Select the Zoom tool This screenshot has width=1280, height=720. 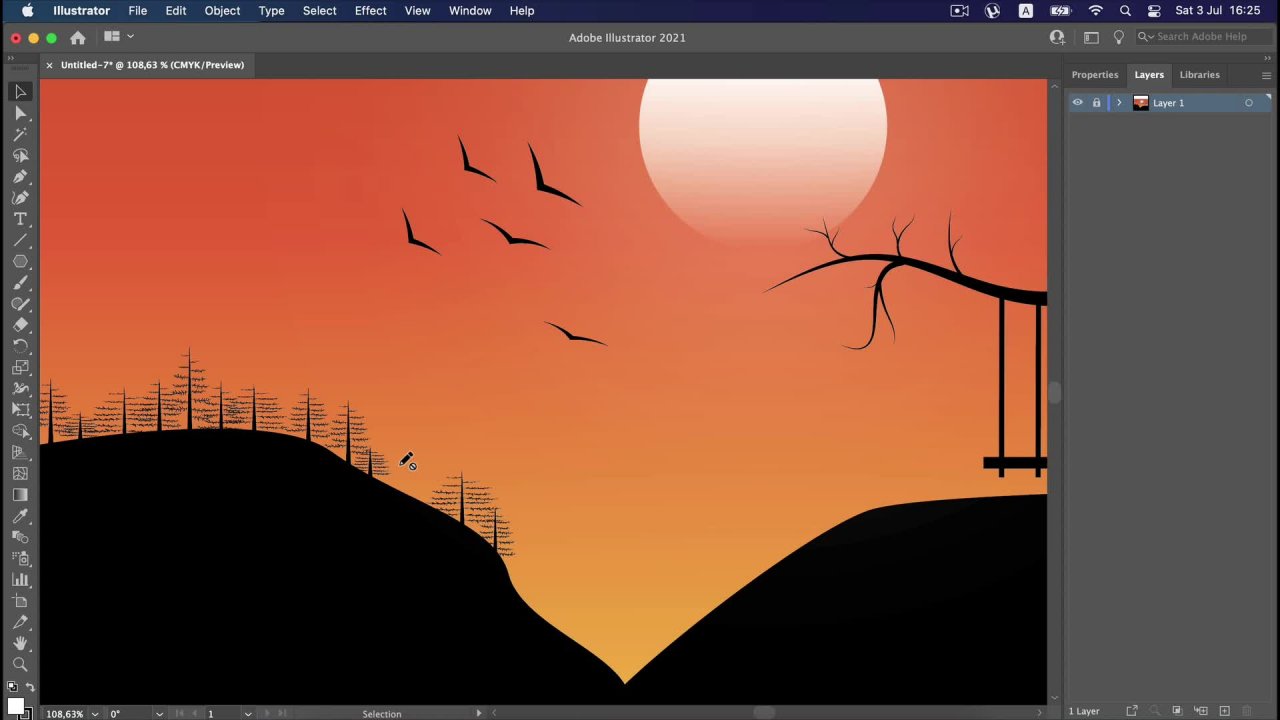[x=20, y=664]
